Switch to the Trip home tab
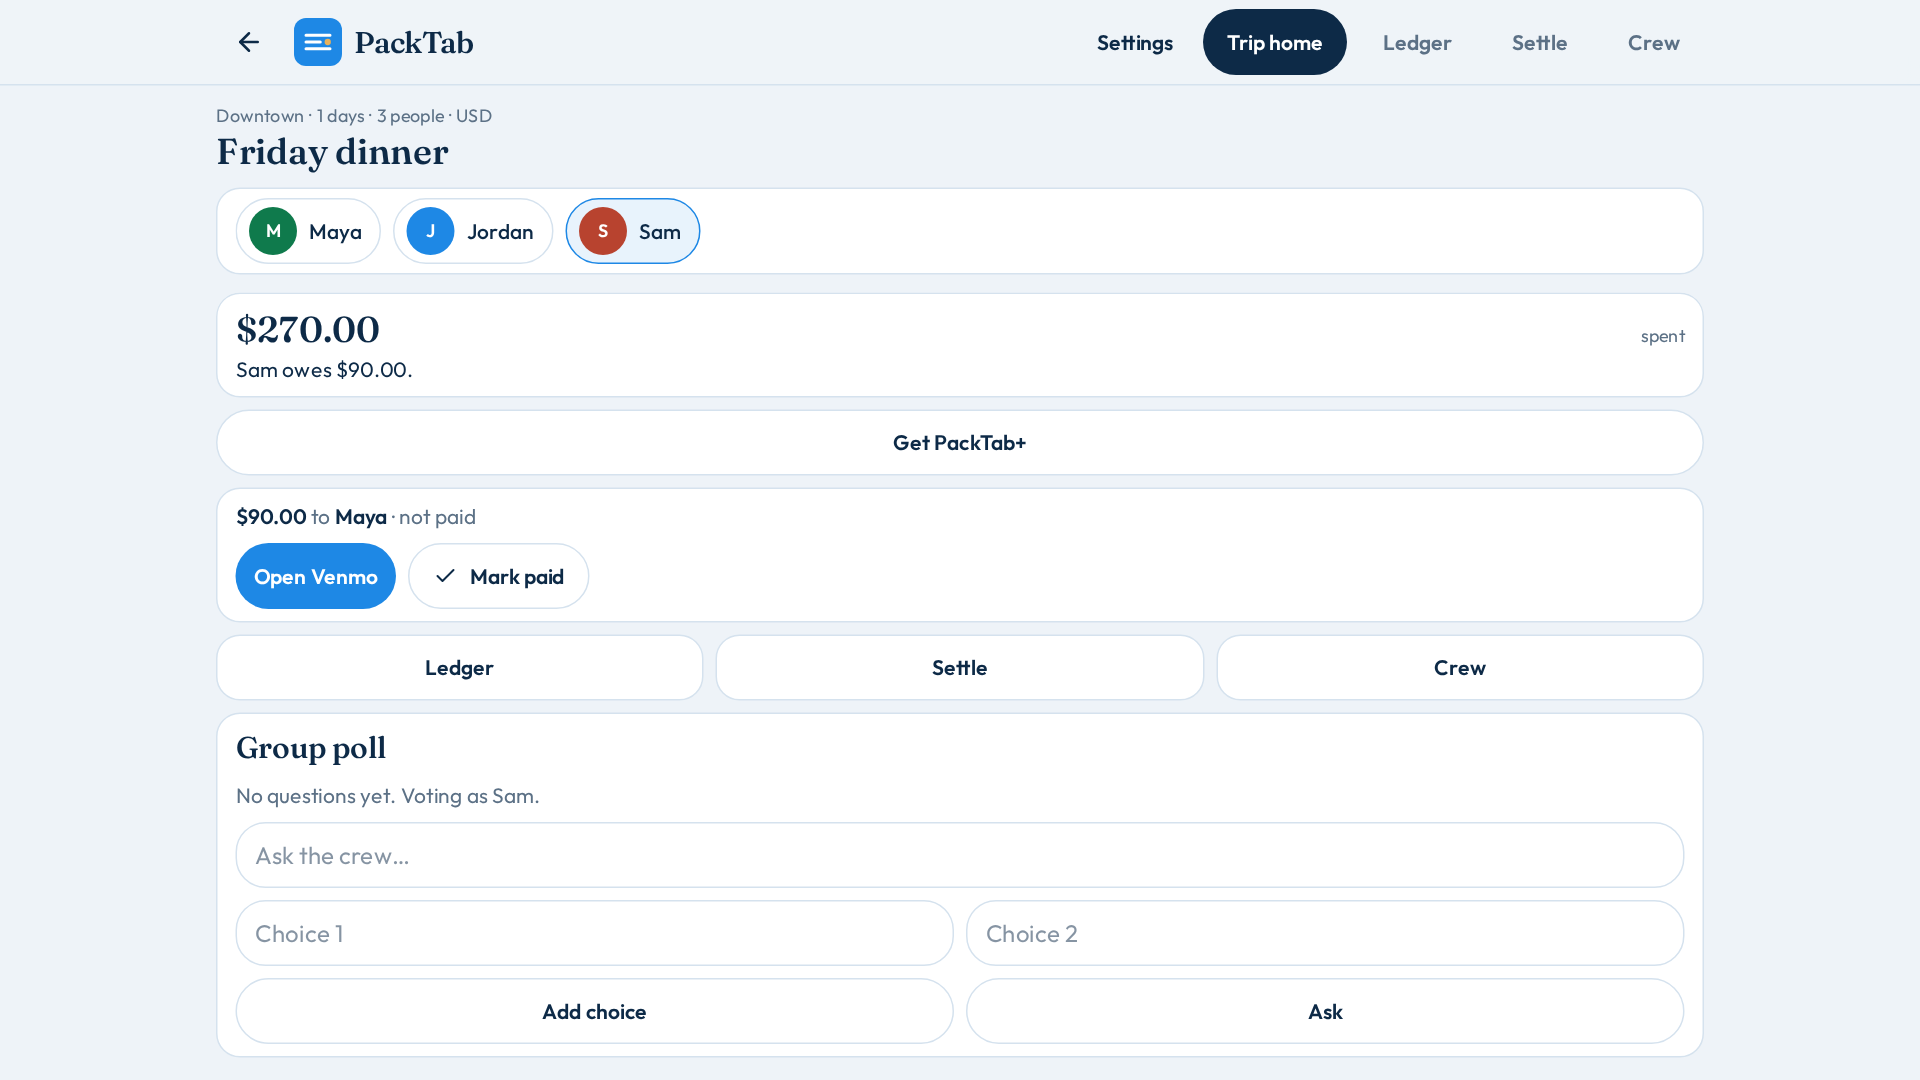 1274,42
